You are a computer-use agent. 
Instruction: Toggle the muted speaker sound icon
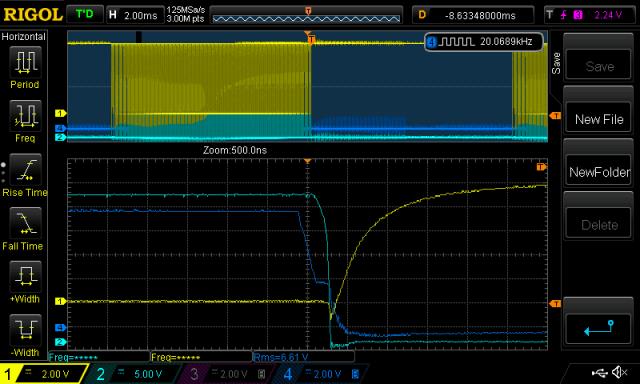point(620,372)
